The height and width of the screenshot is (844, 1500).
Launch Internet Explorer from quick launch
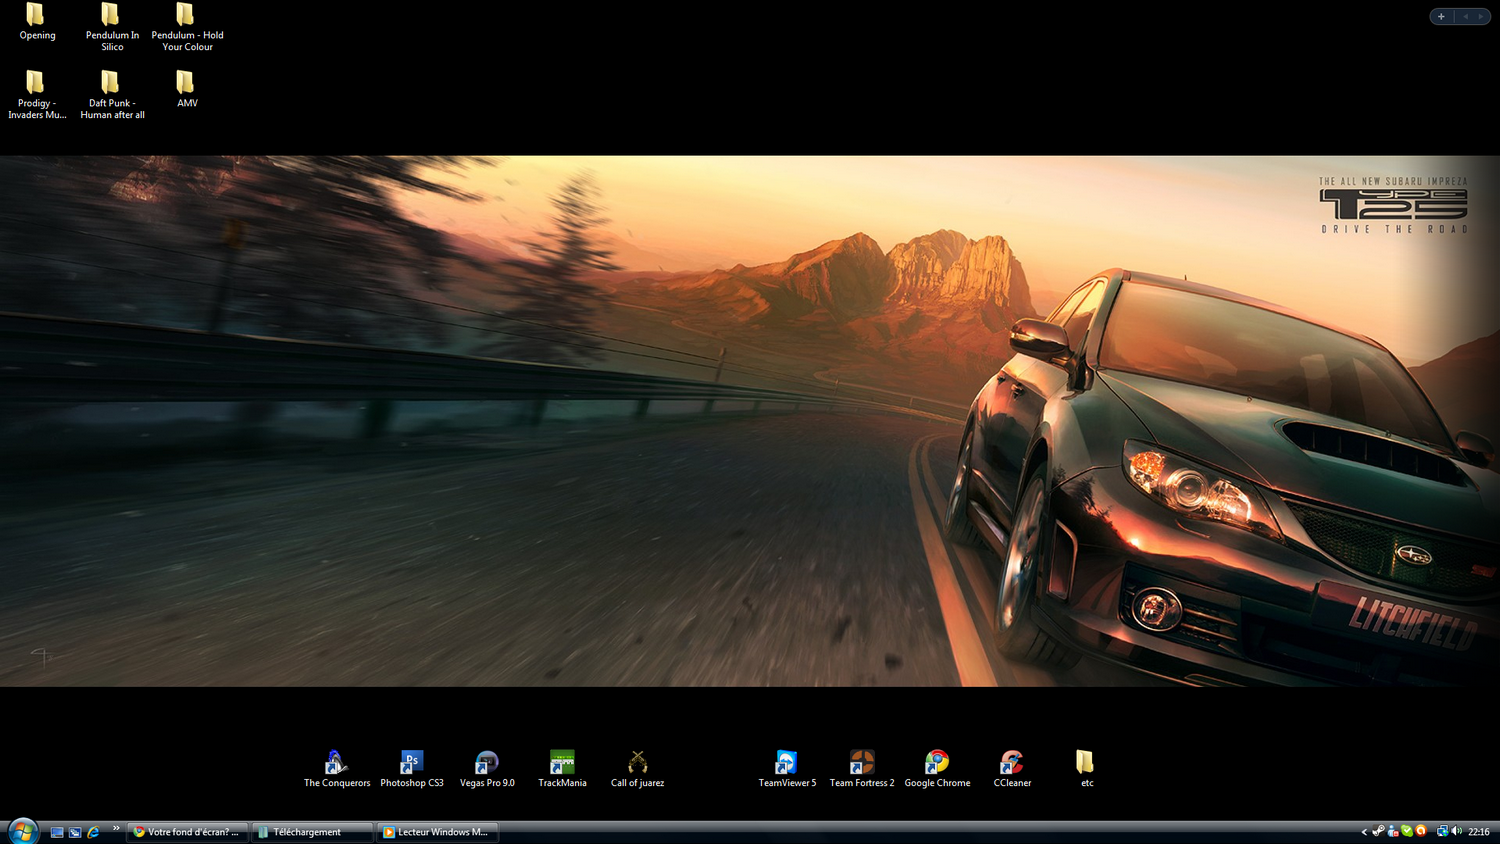click(93, 832)
